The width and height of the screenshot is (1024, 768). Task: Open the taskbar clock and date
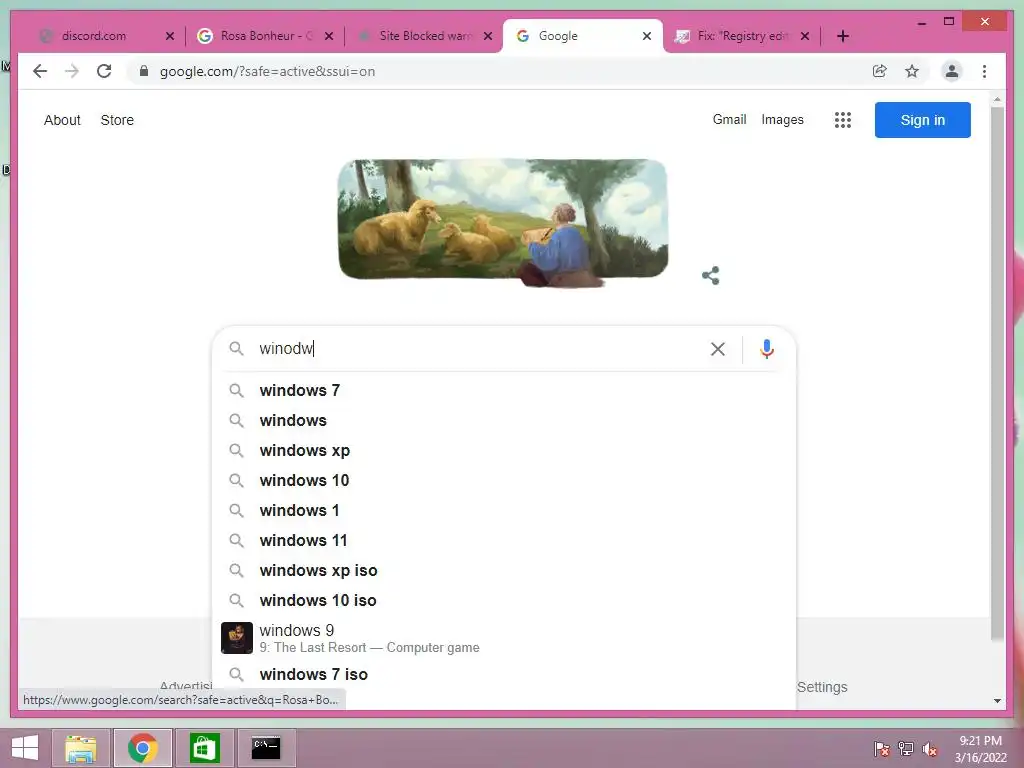[980, 749]
